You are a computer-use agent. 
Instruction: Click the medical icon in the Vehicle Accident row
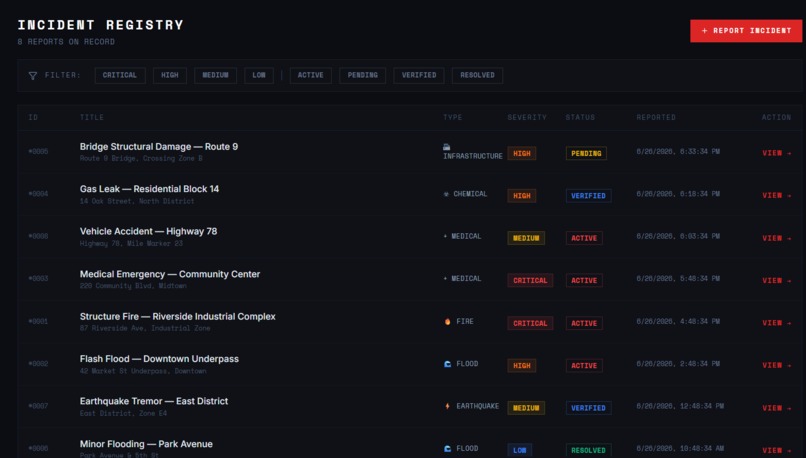click(x=445, y=236)
